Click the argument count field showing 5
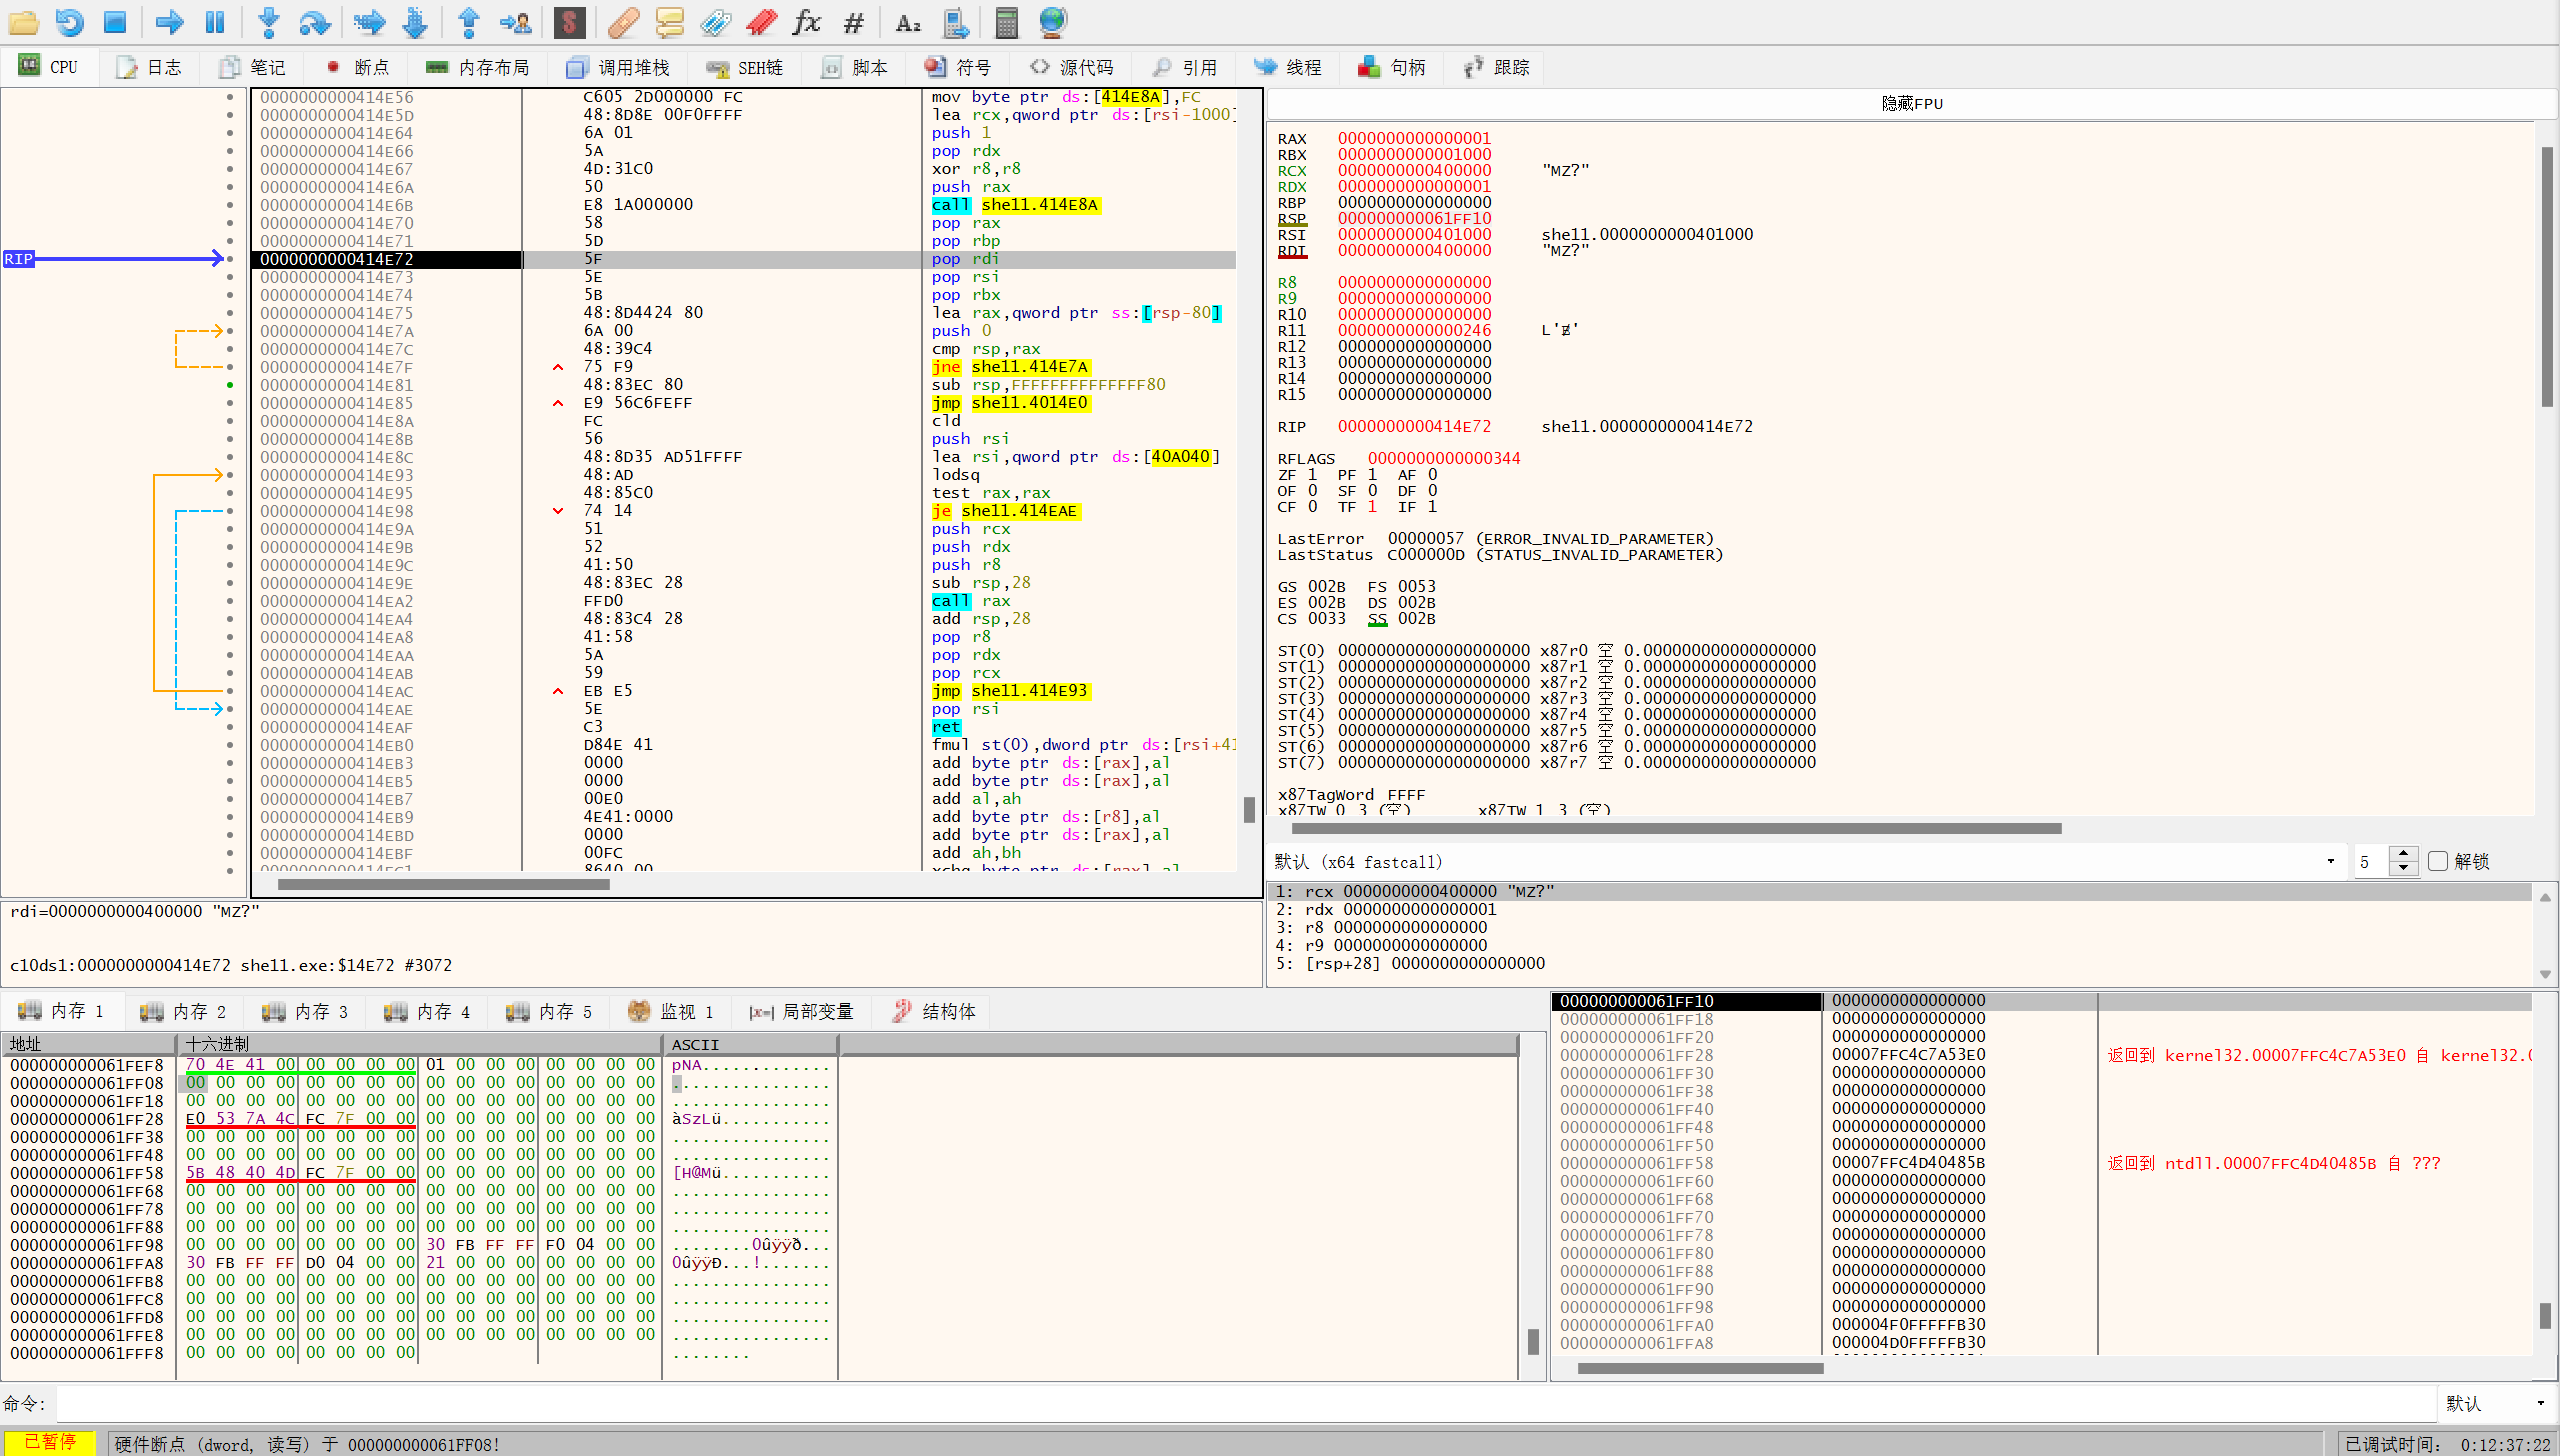Screen dimensions: 2560x1456 coord(2372,861)
